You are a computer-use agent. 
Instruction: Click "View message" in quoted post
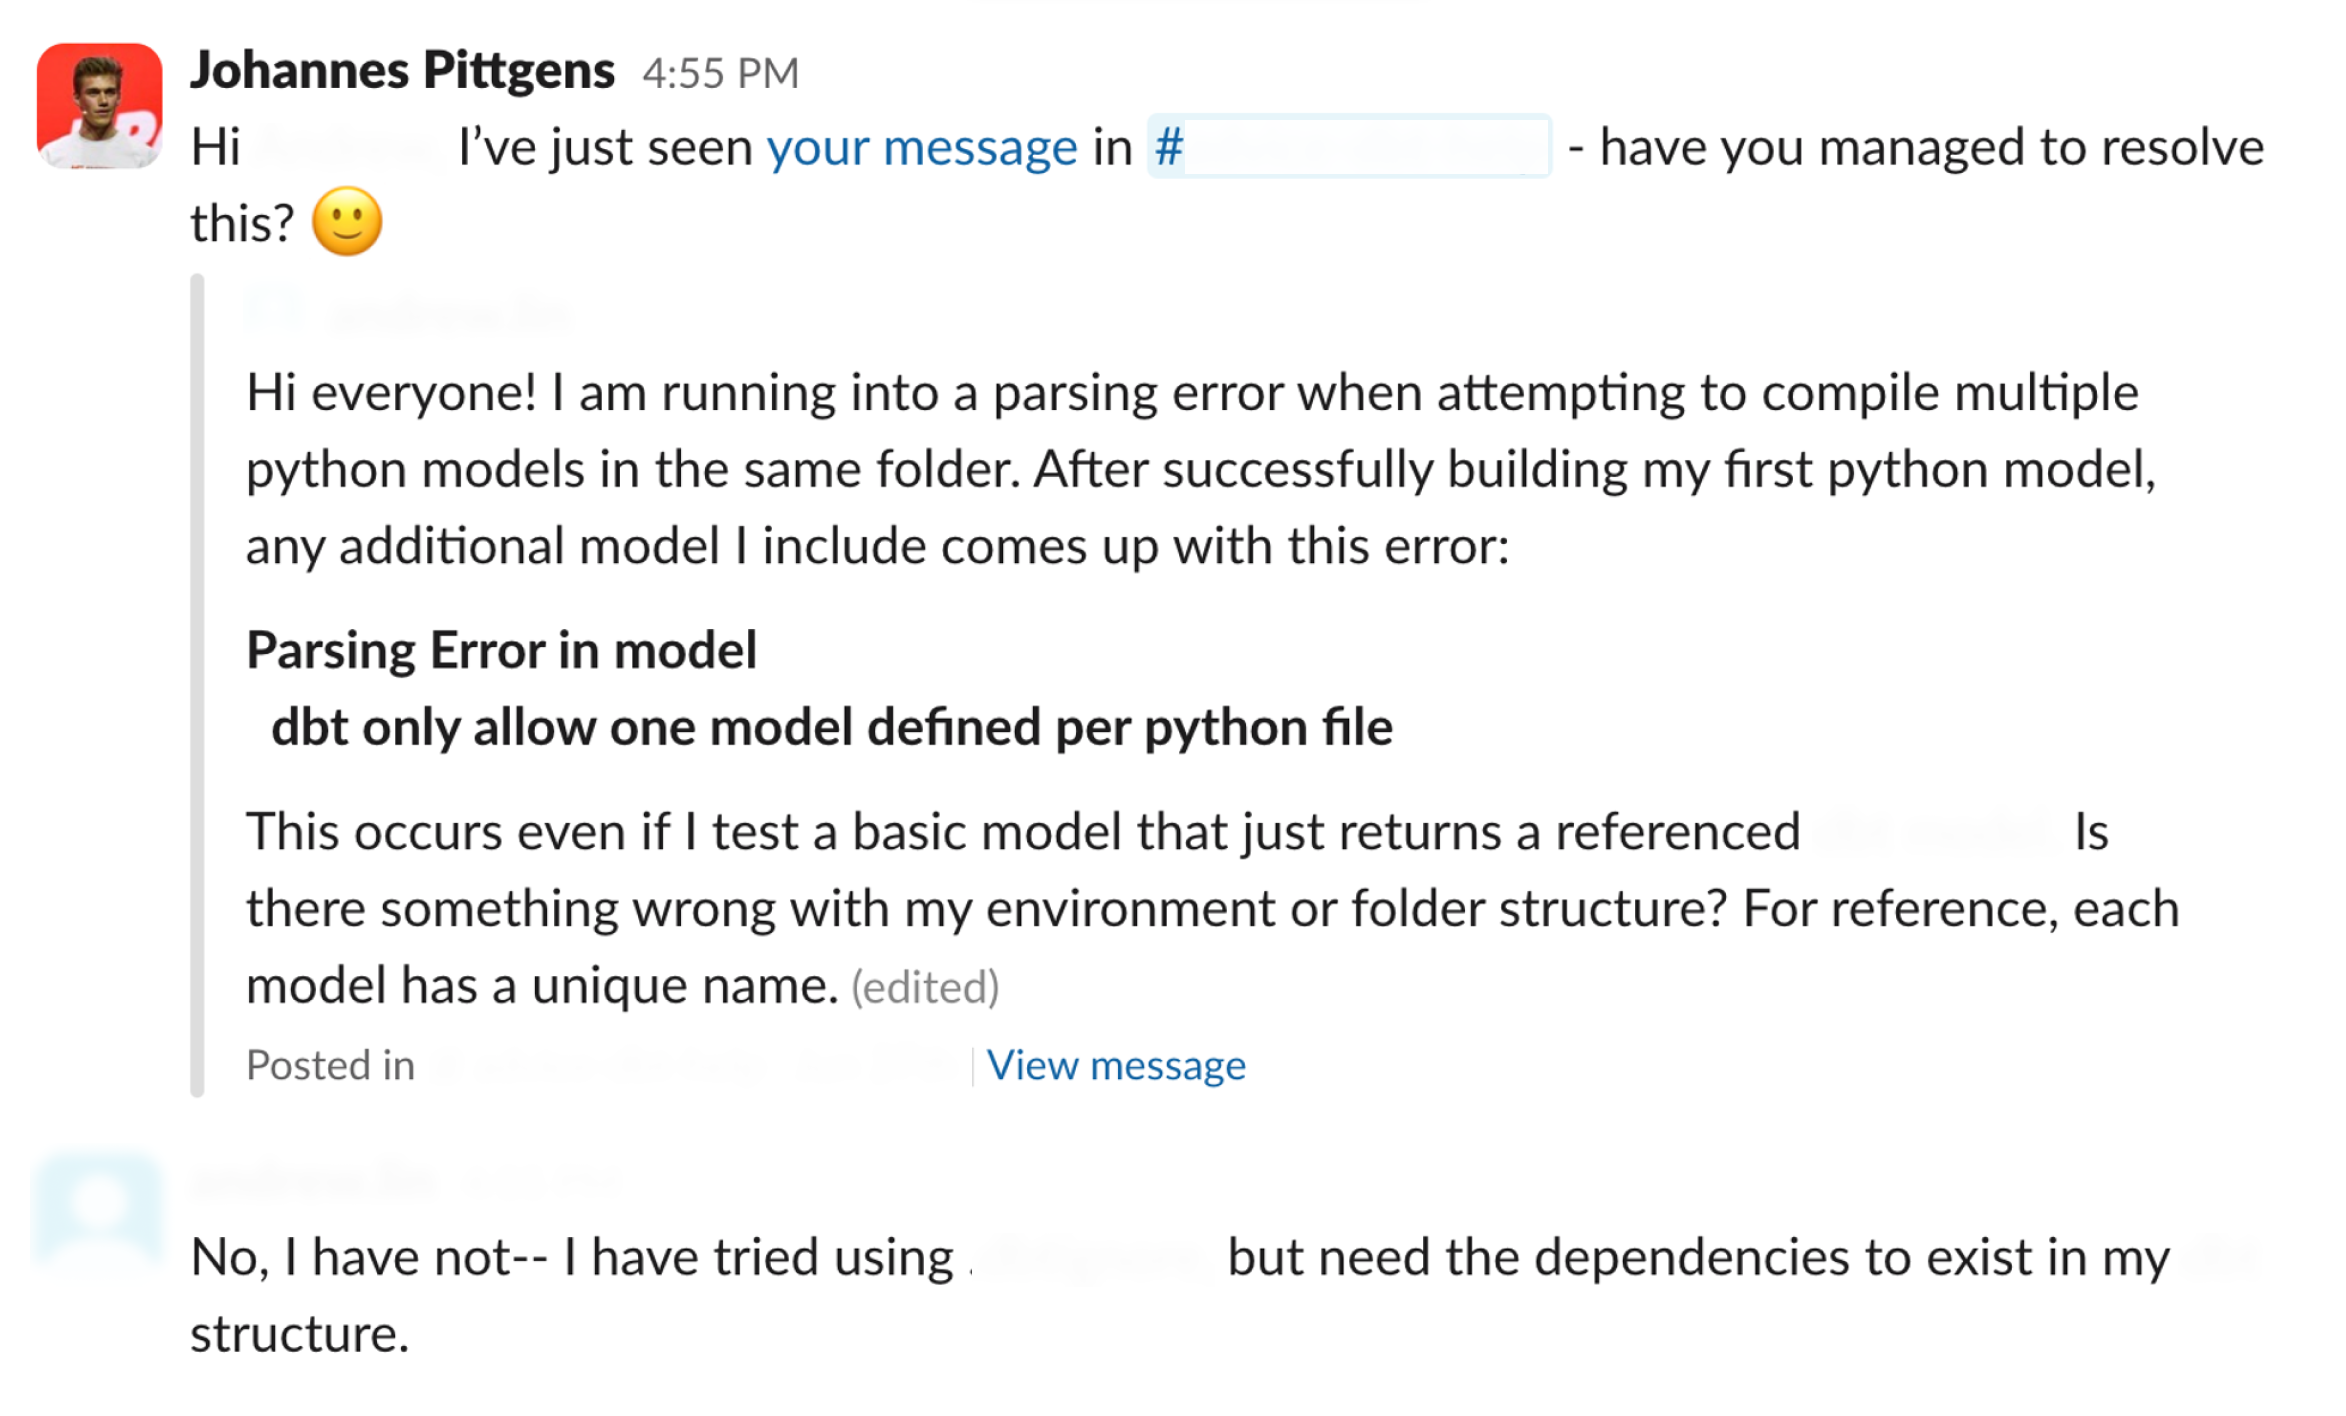coord(1116,1065)
